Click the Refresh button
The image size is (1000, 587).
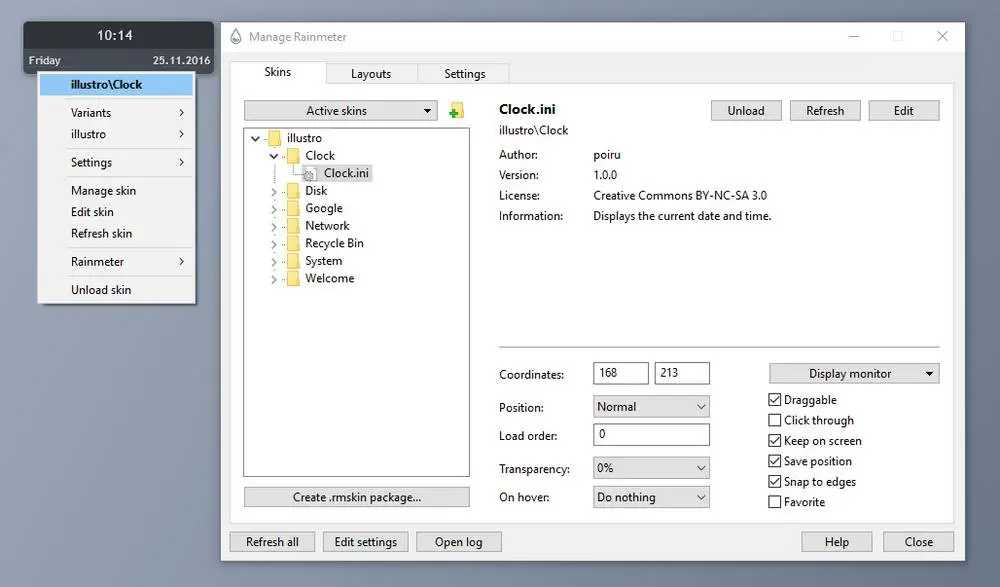pos(825,110)
